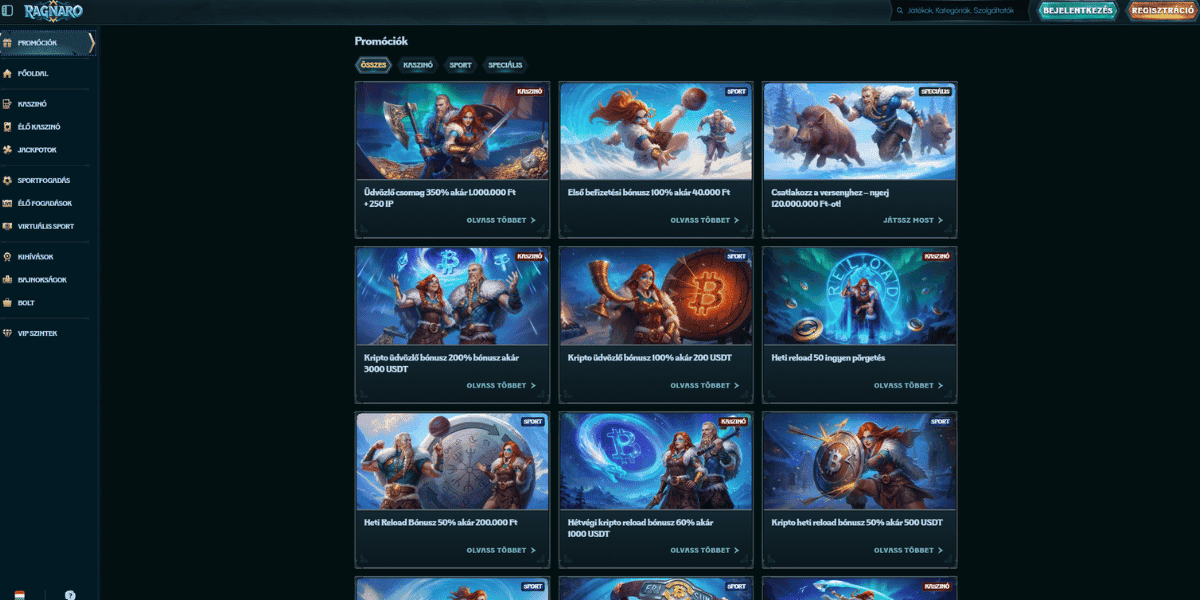The width and height of the screenshot is (1200, 600).
Task: Click Olvass többet on Heti Reload Bónusz 50% card
Action: 501,550
